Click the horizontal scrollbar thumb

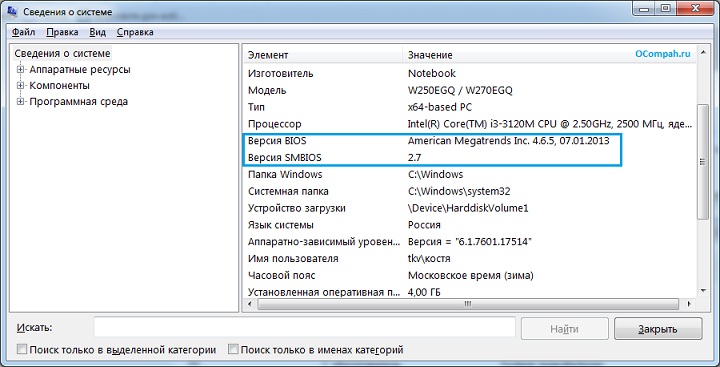[x=468, y=304]
